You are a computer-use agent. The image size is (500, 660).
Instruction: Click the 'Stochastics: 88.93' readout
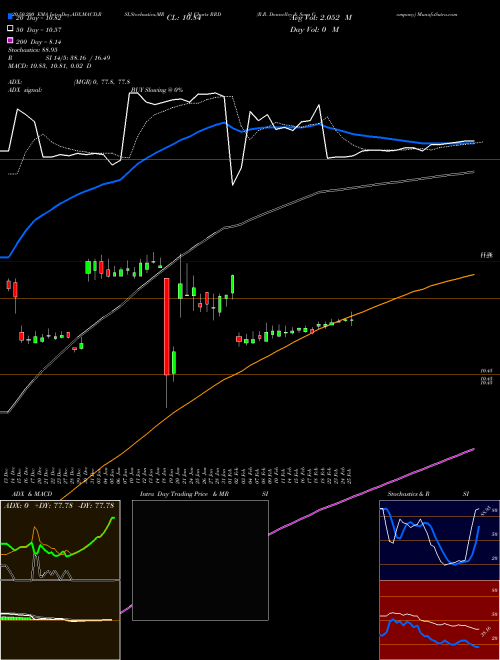[x=32, y=50]
